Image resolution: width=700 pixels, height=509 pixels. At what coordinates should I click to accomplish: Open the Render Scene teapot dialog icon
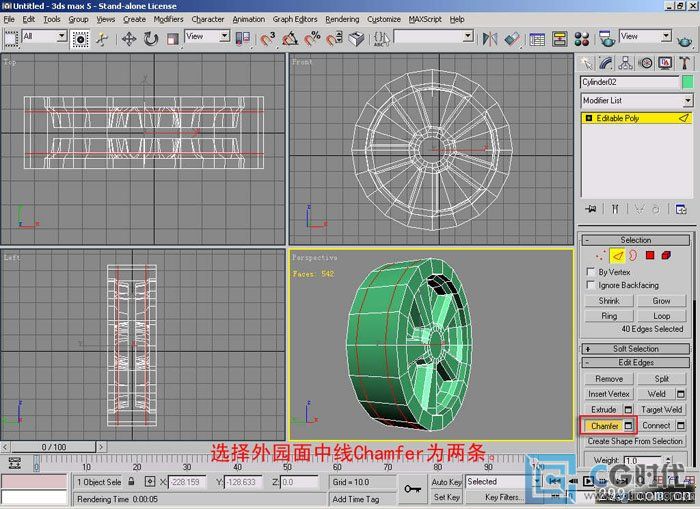(607, 39)
